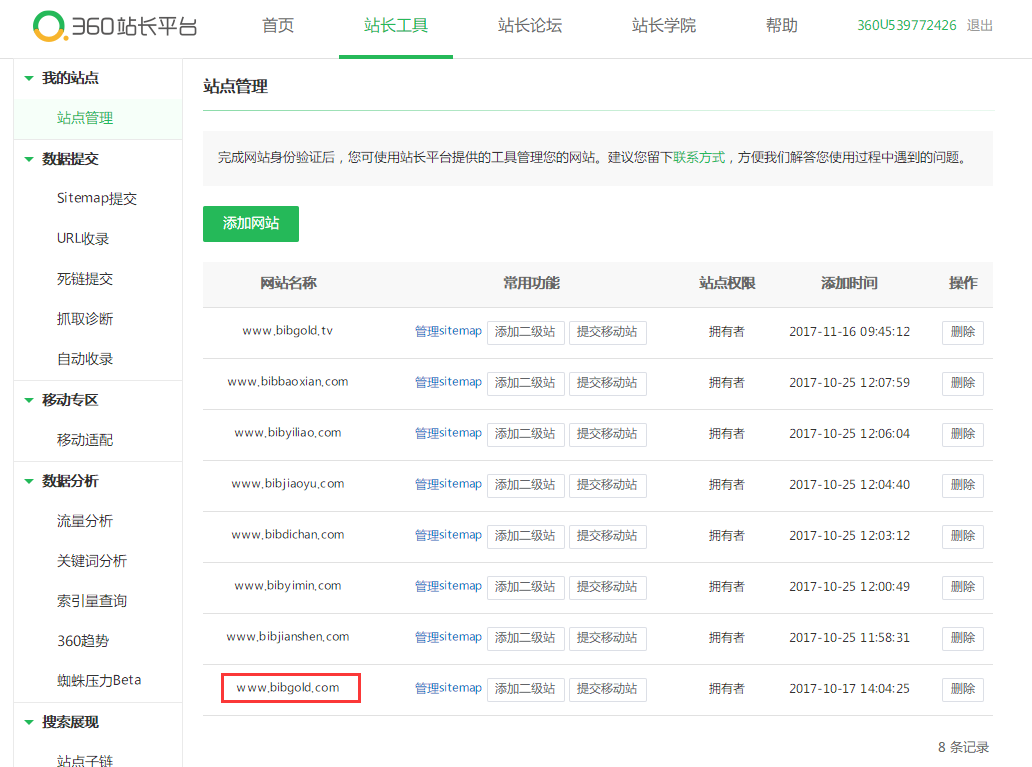Click the green 添加网站 button
1032x767 pixels.
tap(250, 224)
